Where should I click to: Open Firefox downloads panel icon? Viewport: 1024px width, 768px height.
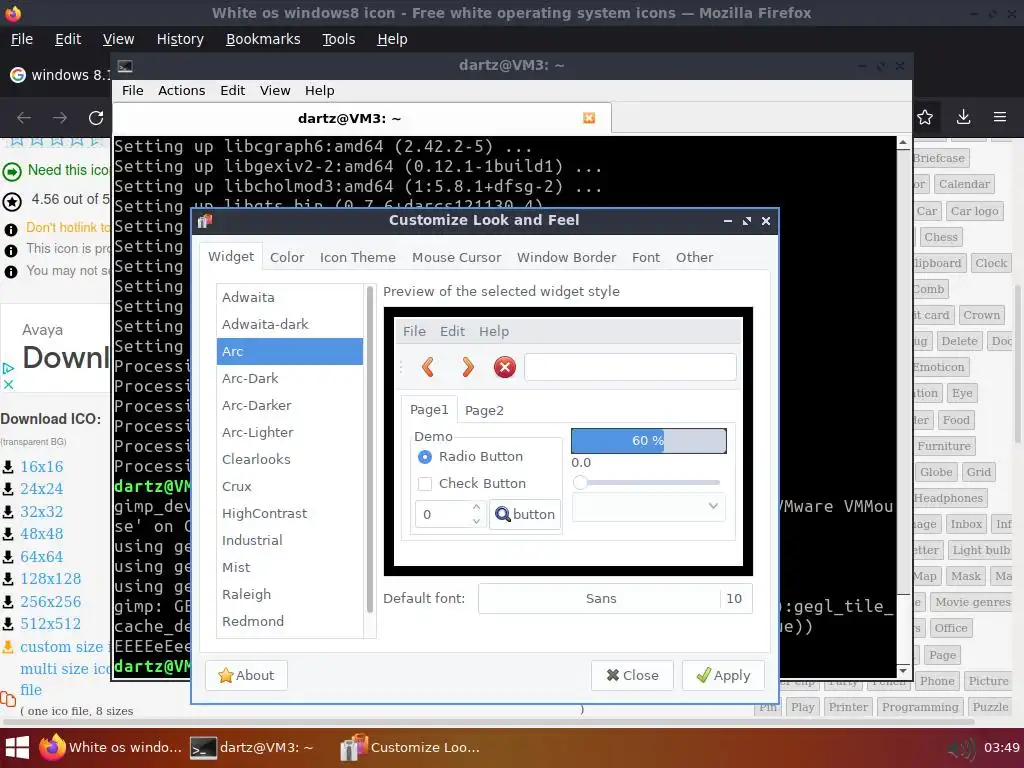pyautogui.click(x=963, y=118)
